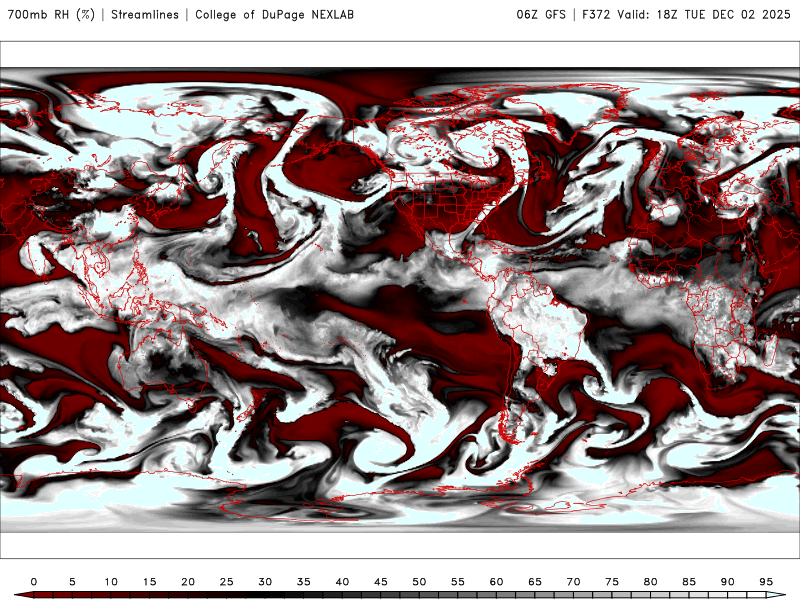The height and width of the screenshot is (600, 800).
Task: Click the colorbar label '30'
Action: pyautogui.click(x=265, y=582)
